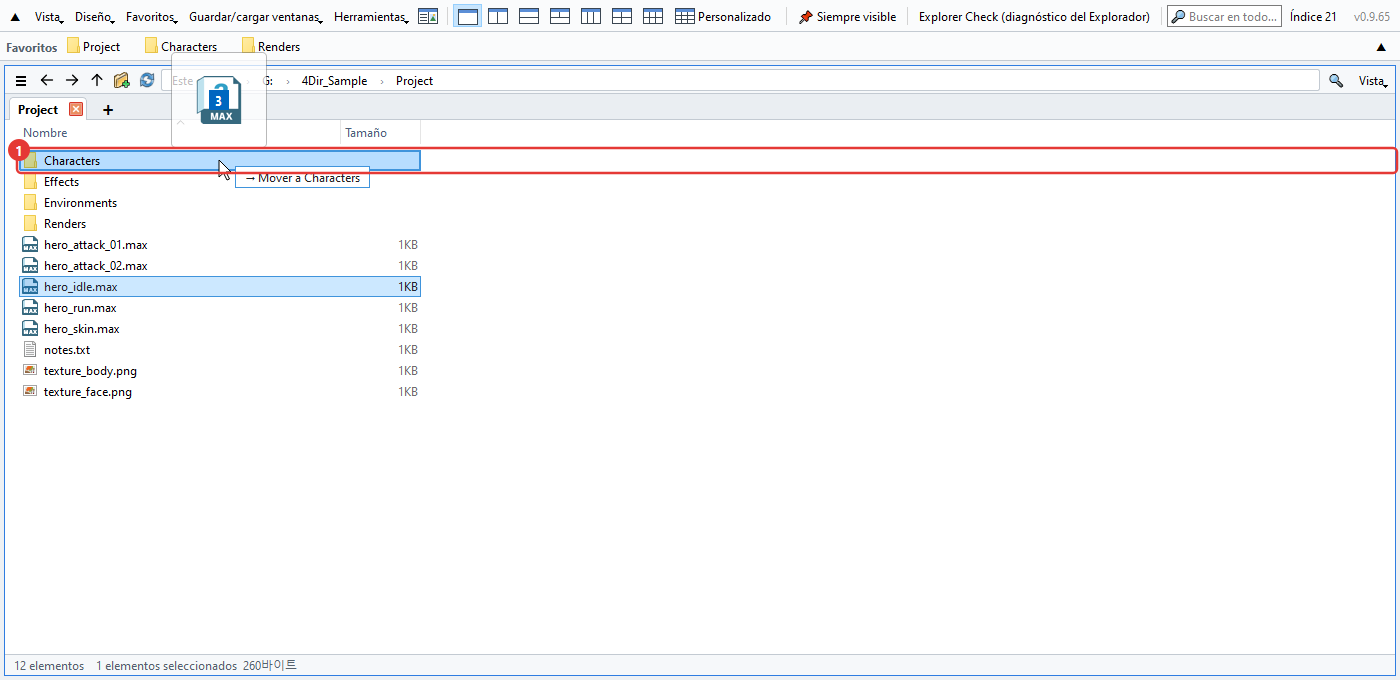Click the v0.9.65 version label
Viewport: 1400px width, 680px height.
1371,17
